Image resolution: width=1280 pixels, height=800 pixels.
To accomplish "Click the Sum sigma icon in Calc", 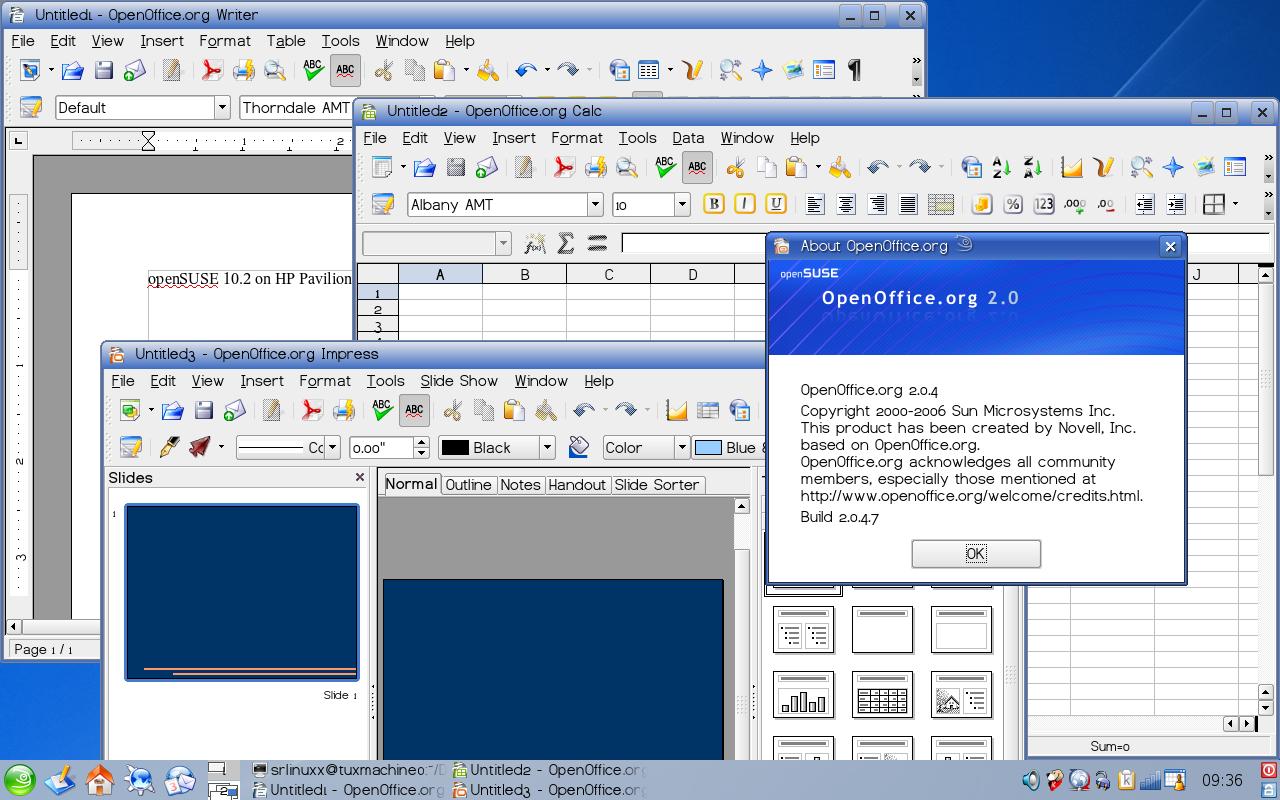I will coord(566,243).
